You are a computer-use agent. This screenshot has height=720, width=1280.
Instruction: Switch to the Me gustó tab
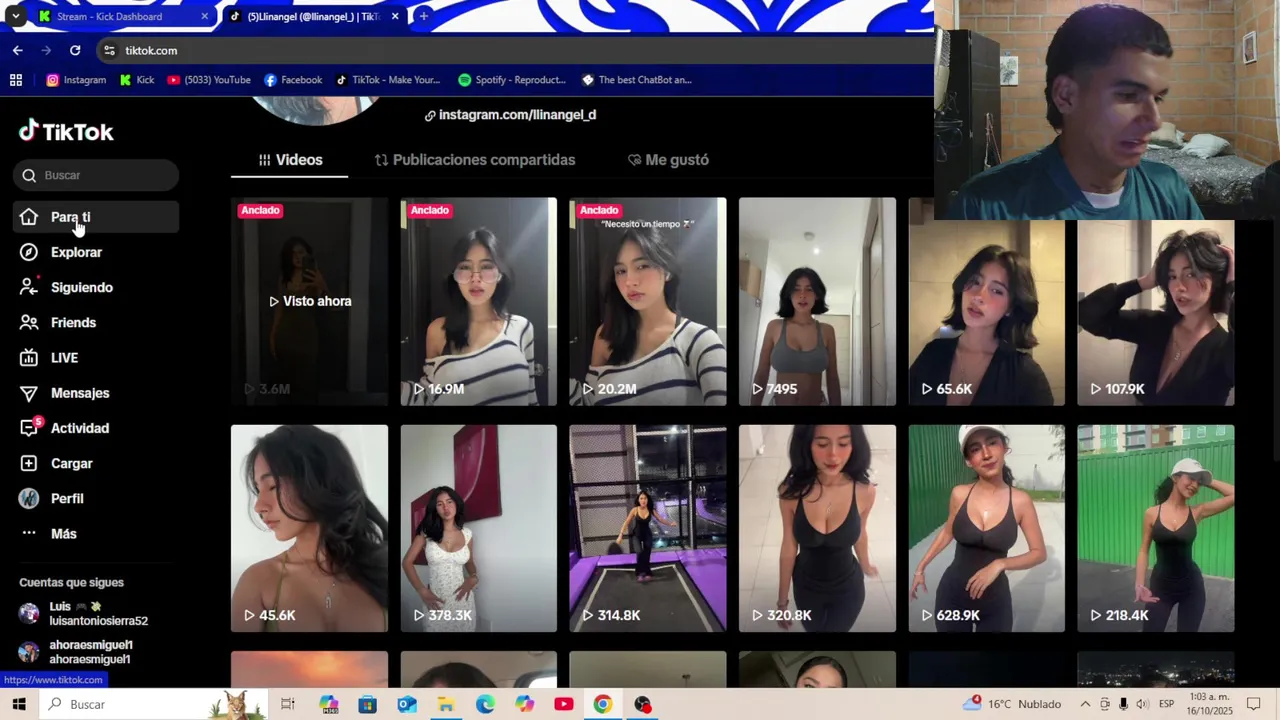tap(668, 160)
